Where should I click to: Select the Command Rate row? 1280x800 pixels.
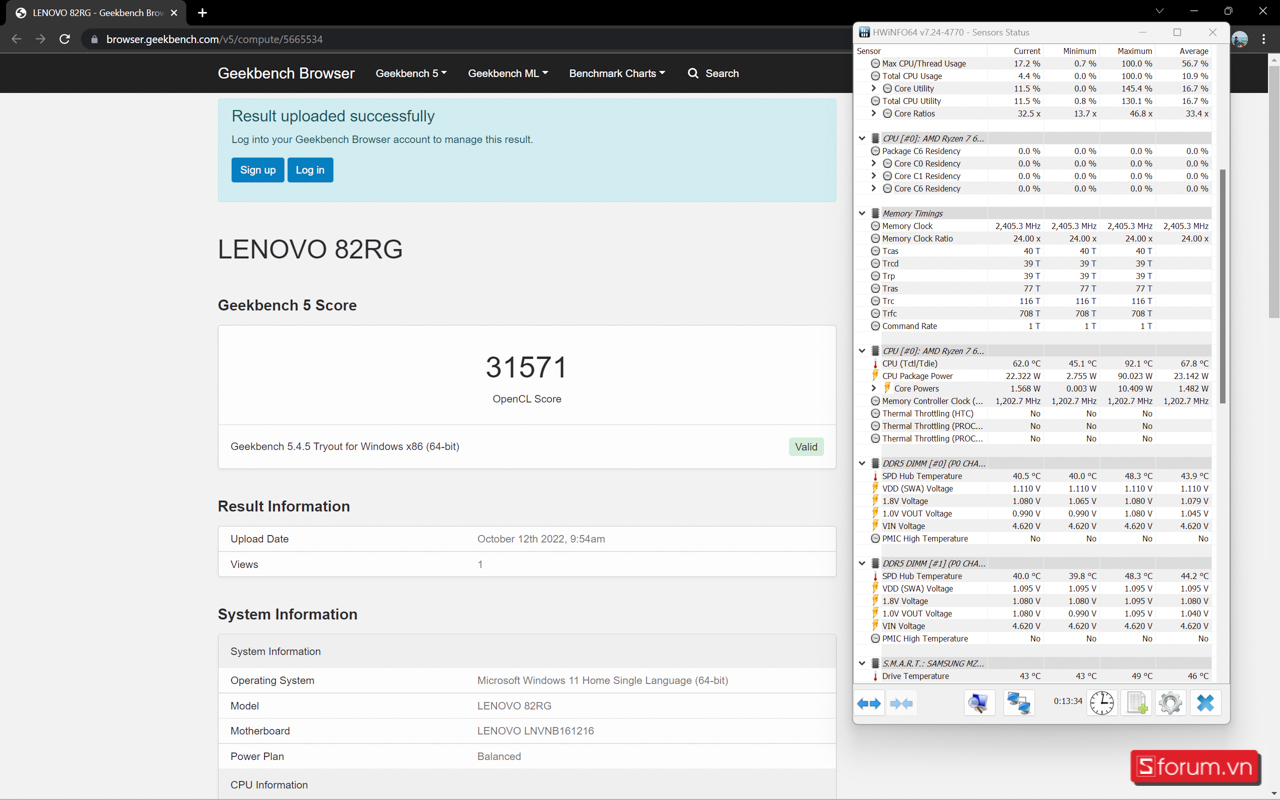(x=1034, y=326)
